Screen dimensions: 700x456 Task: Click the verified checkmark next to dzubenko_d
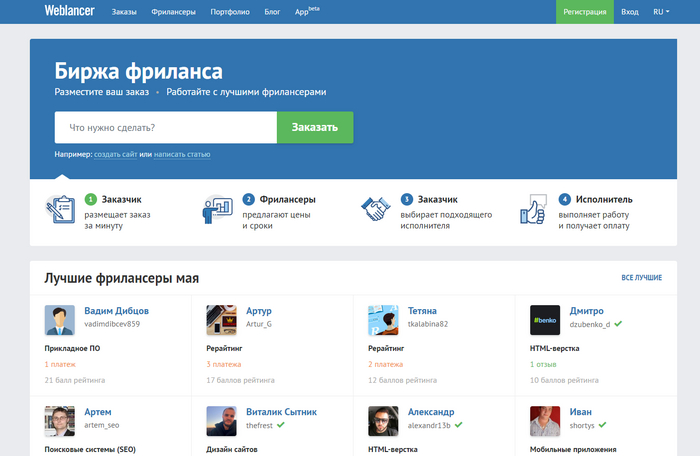pyautogui.click(x=618, y=324)
